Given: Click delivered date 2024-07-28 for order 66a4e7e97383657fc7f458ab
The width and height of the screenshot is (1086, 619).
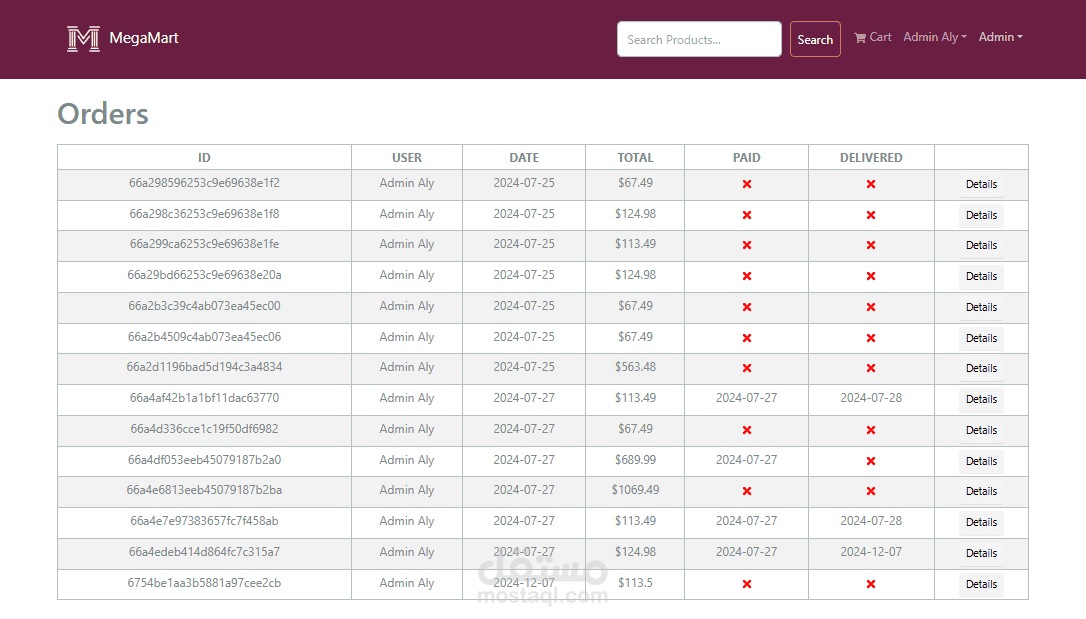Looking at the screenshot, I should click(871, 521).
